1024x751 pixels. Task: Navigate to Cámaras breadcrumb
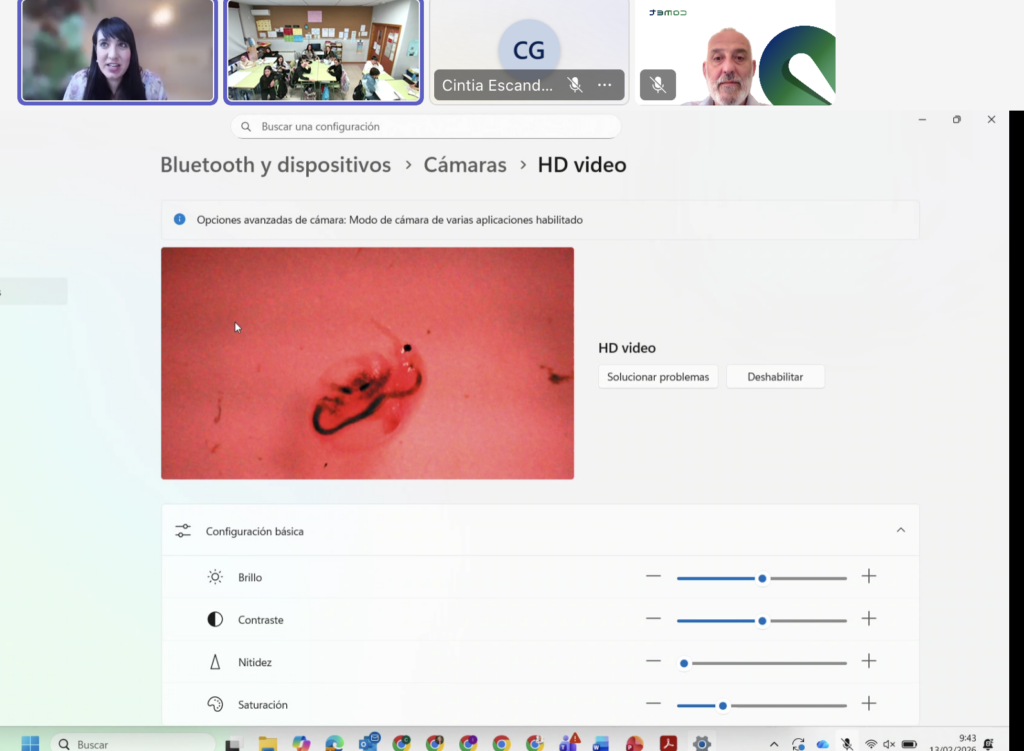[x=465, y=165]
